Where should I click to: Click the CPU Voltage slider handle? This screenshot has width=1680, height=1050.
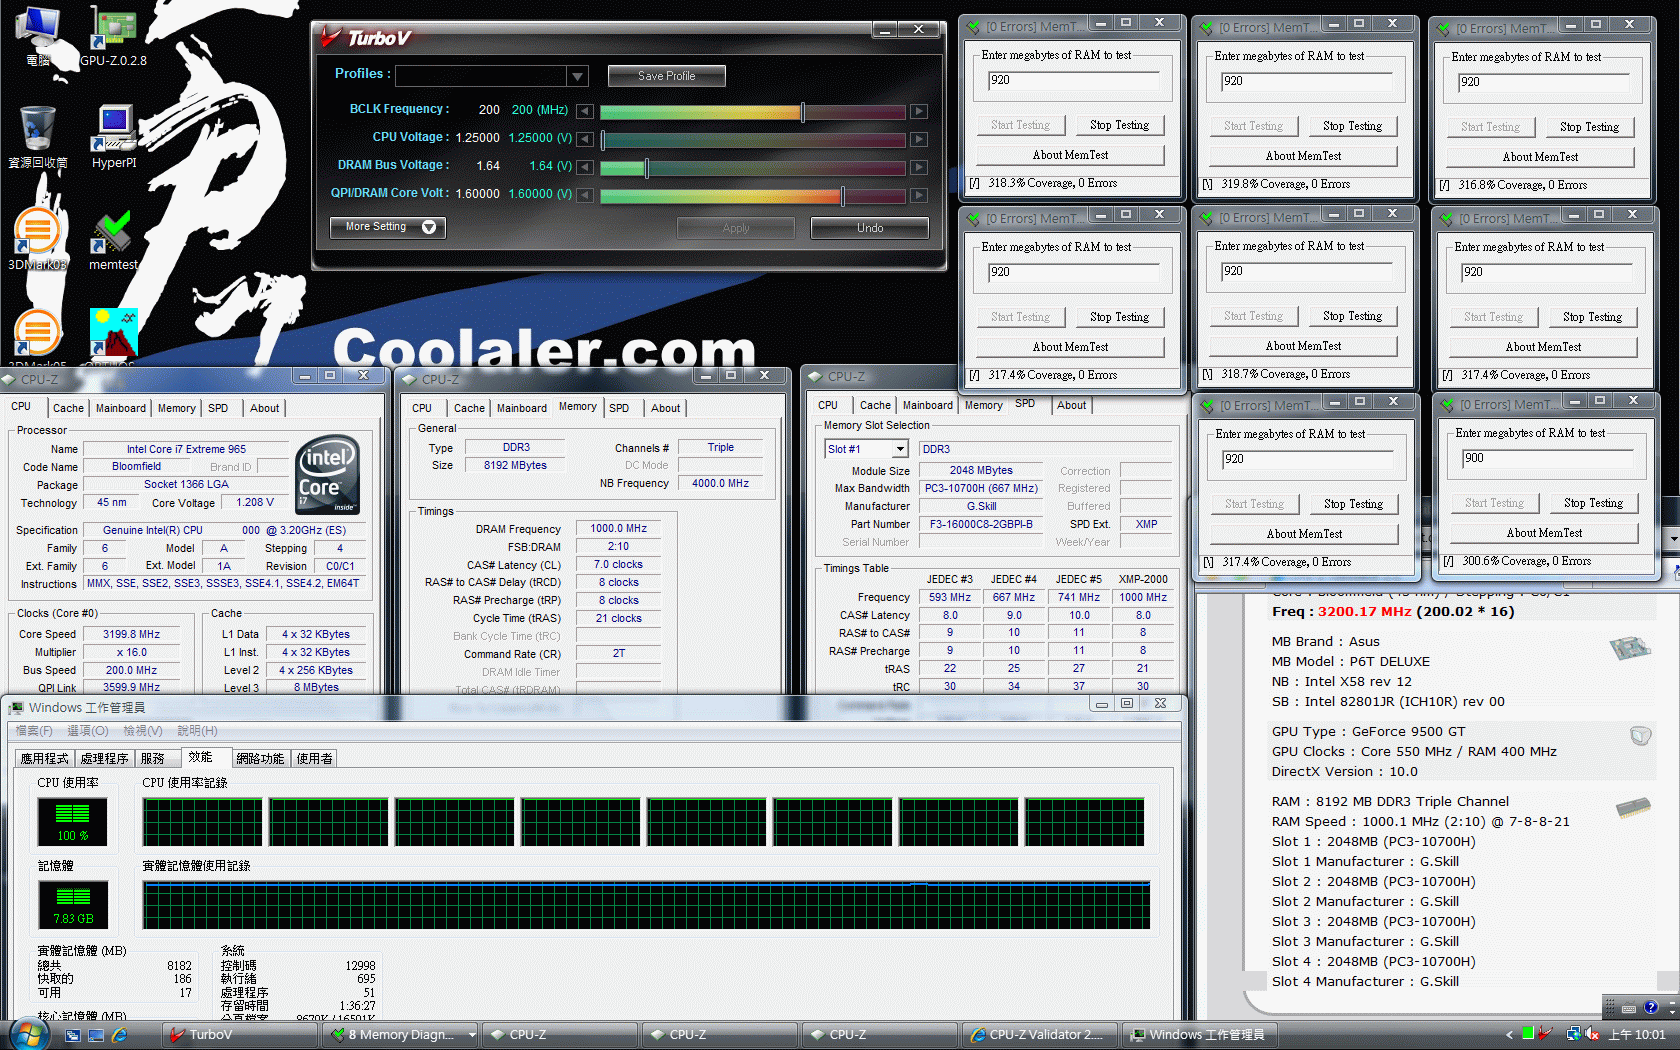coord(603,139)
